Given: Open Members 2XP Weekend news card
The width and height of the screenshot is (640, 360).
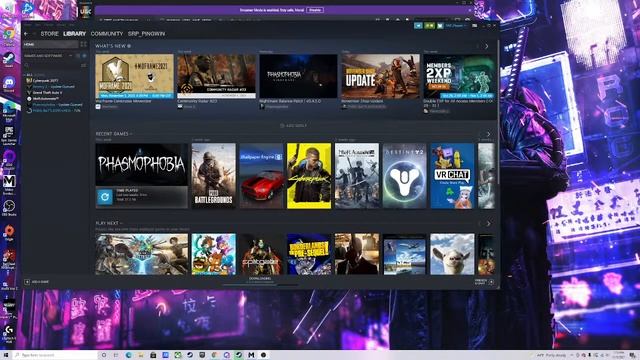Looking at the screenshot, I should tap(459, 76).
